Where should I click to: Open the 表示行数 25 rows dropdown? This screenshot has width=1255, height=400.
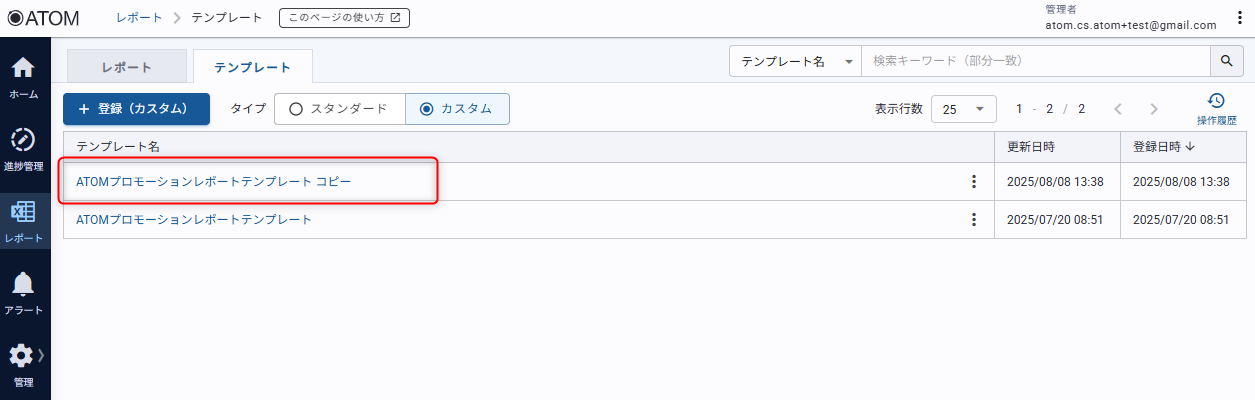coord(964,109)
